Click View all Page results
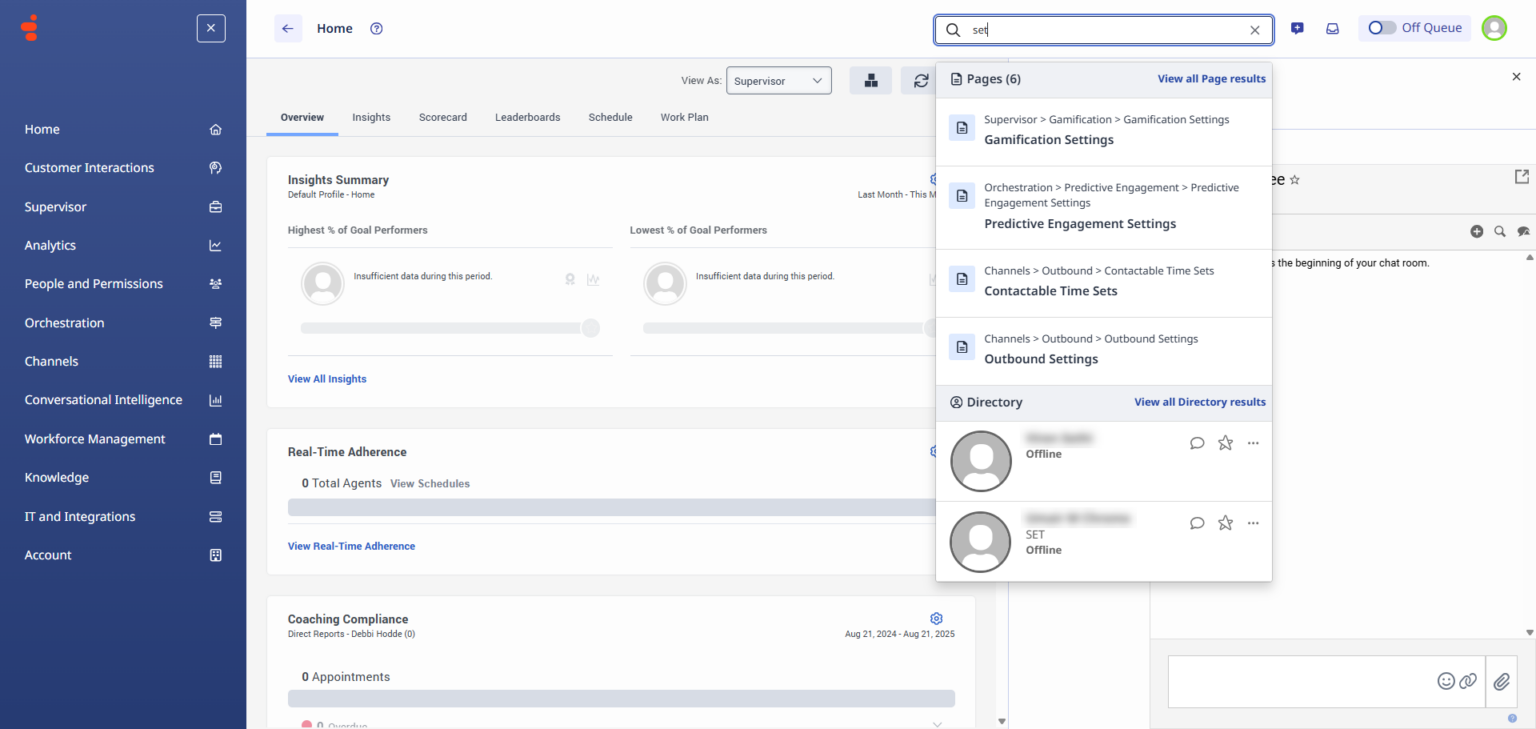 (1211, 78)
